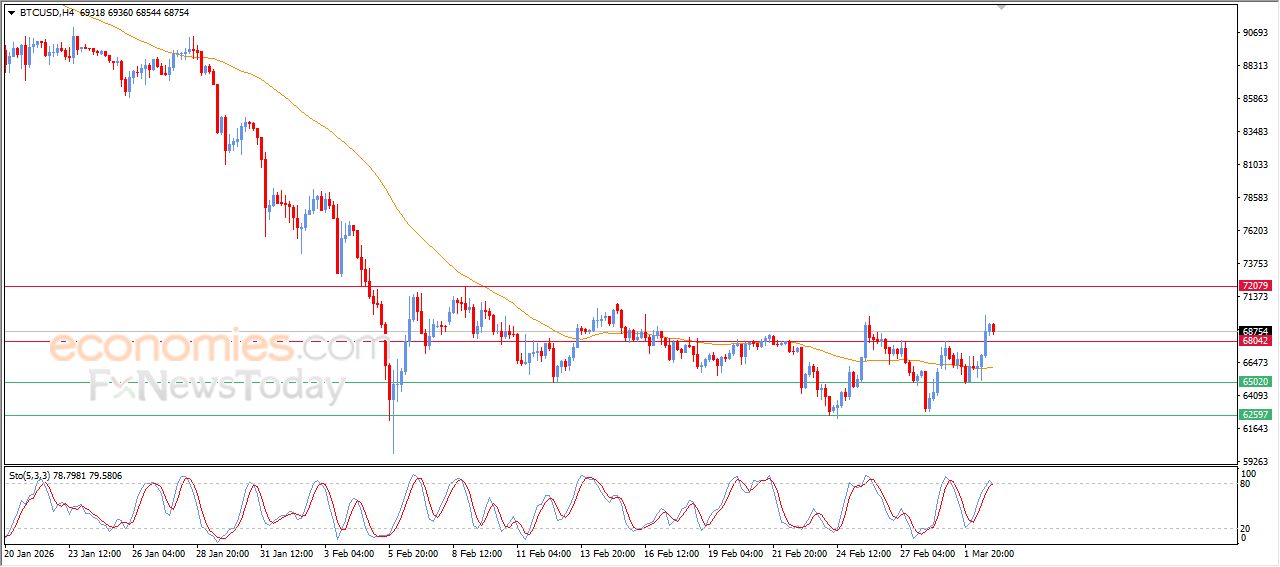The image size is (1280, 567).
Task: Click the 80 level on stochastic scale
Action: tap(1246, 484)
